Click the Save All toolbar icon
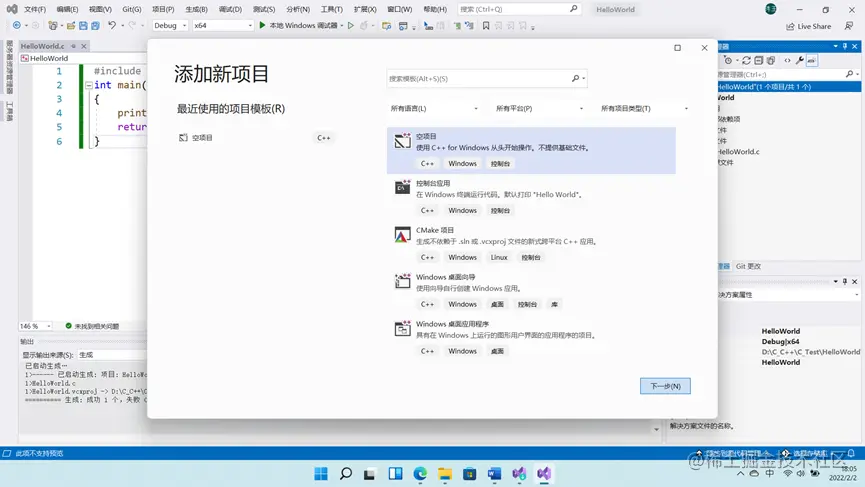865x487 pixels. tap(95, 25)
